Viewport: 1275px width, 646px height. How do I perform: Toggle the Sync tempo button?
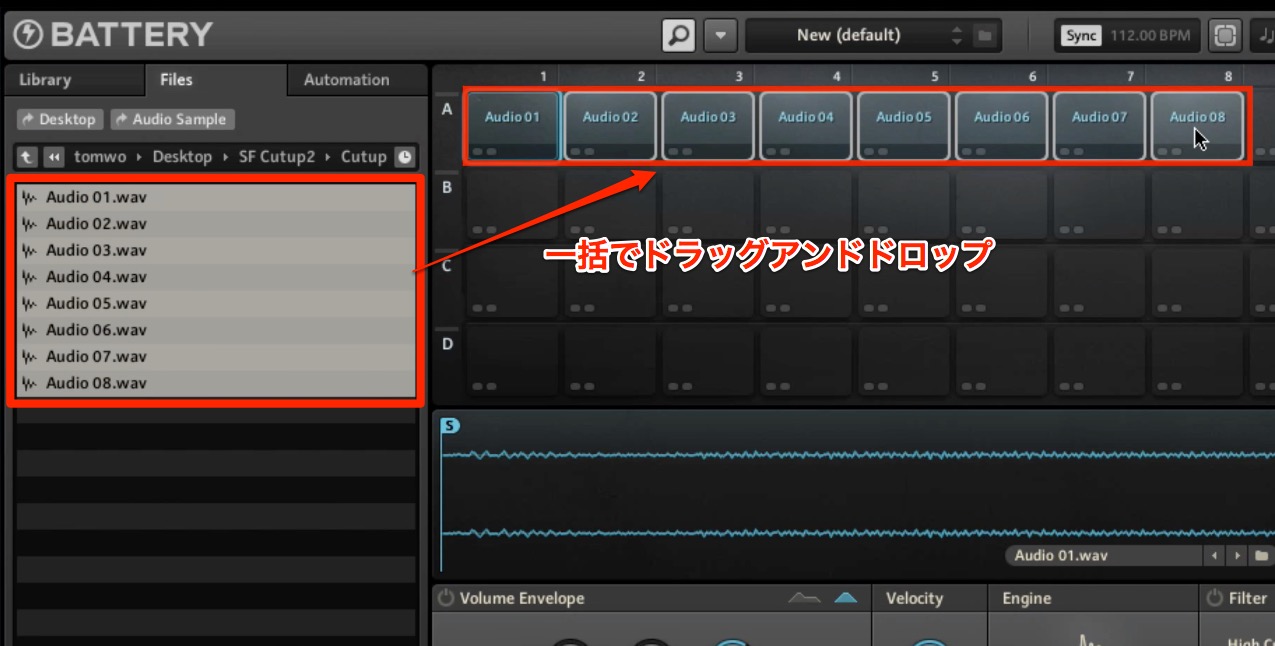coord(1081,35)
